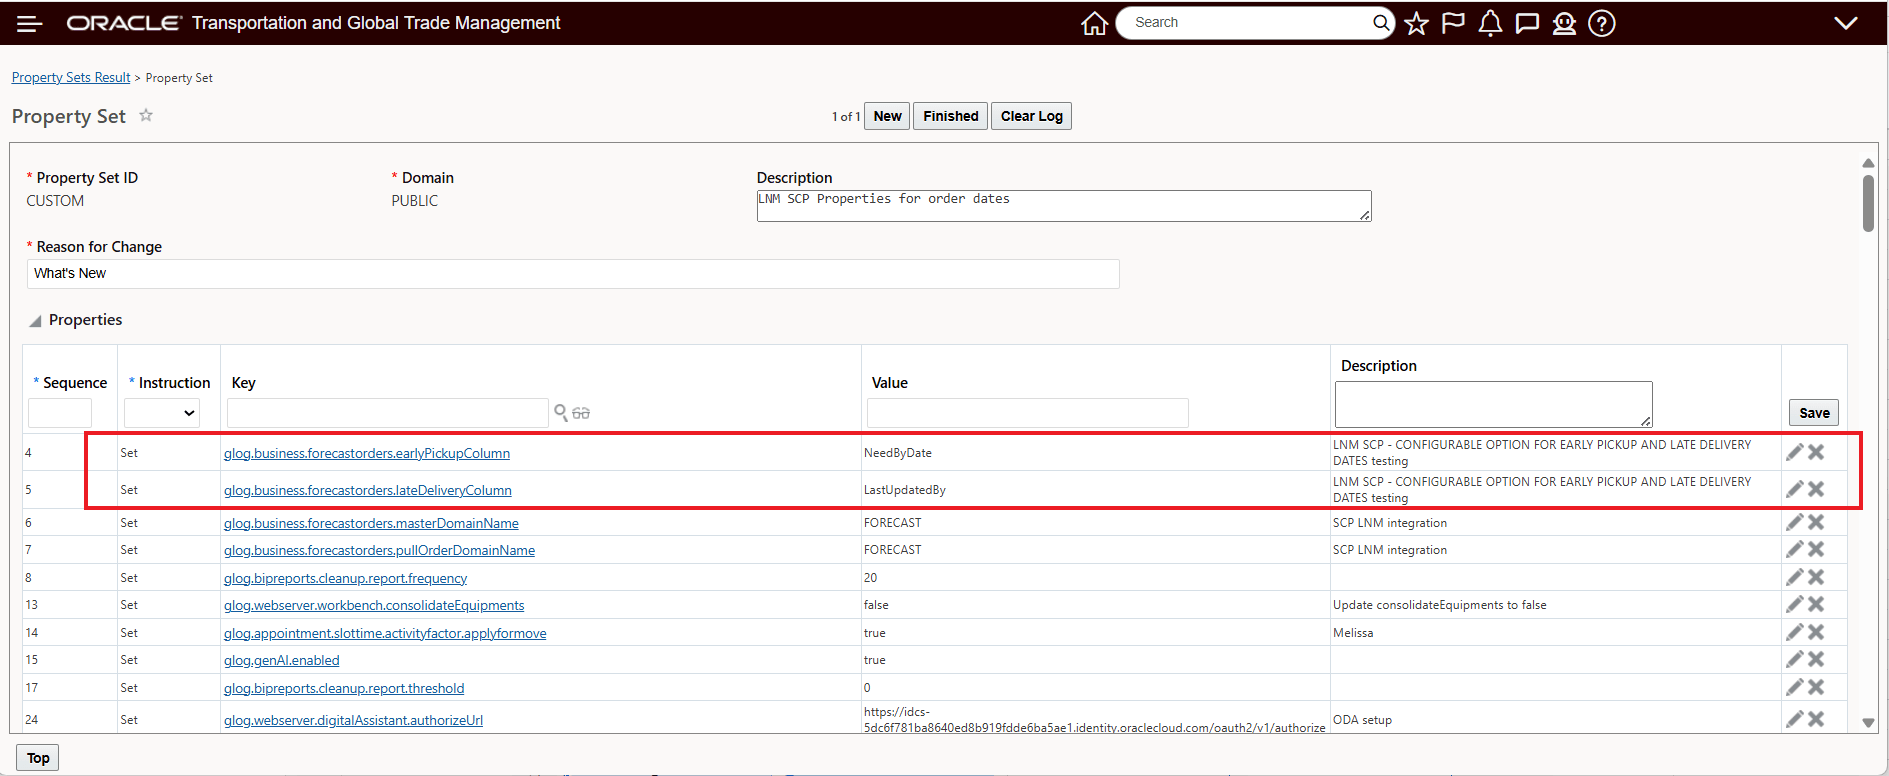Open the glog.business.forecastorders.earlyPickupColumn link

click(x=367, y=453)
